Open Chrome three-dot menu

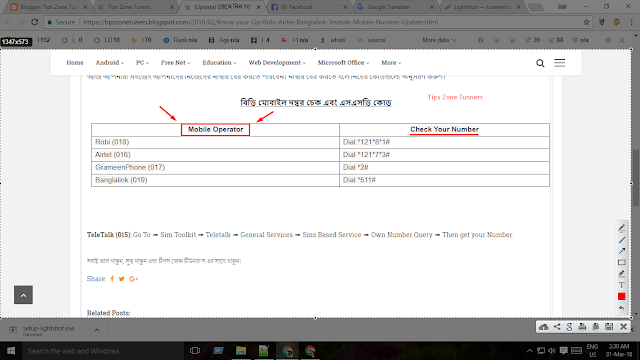[631, 22]
